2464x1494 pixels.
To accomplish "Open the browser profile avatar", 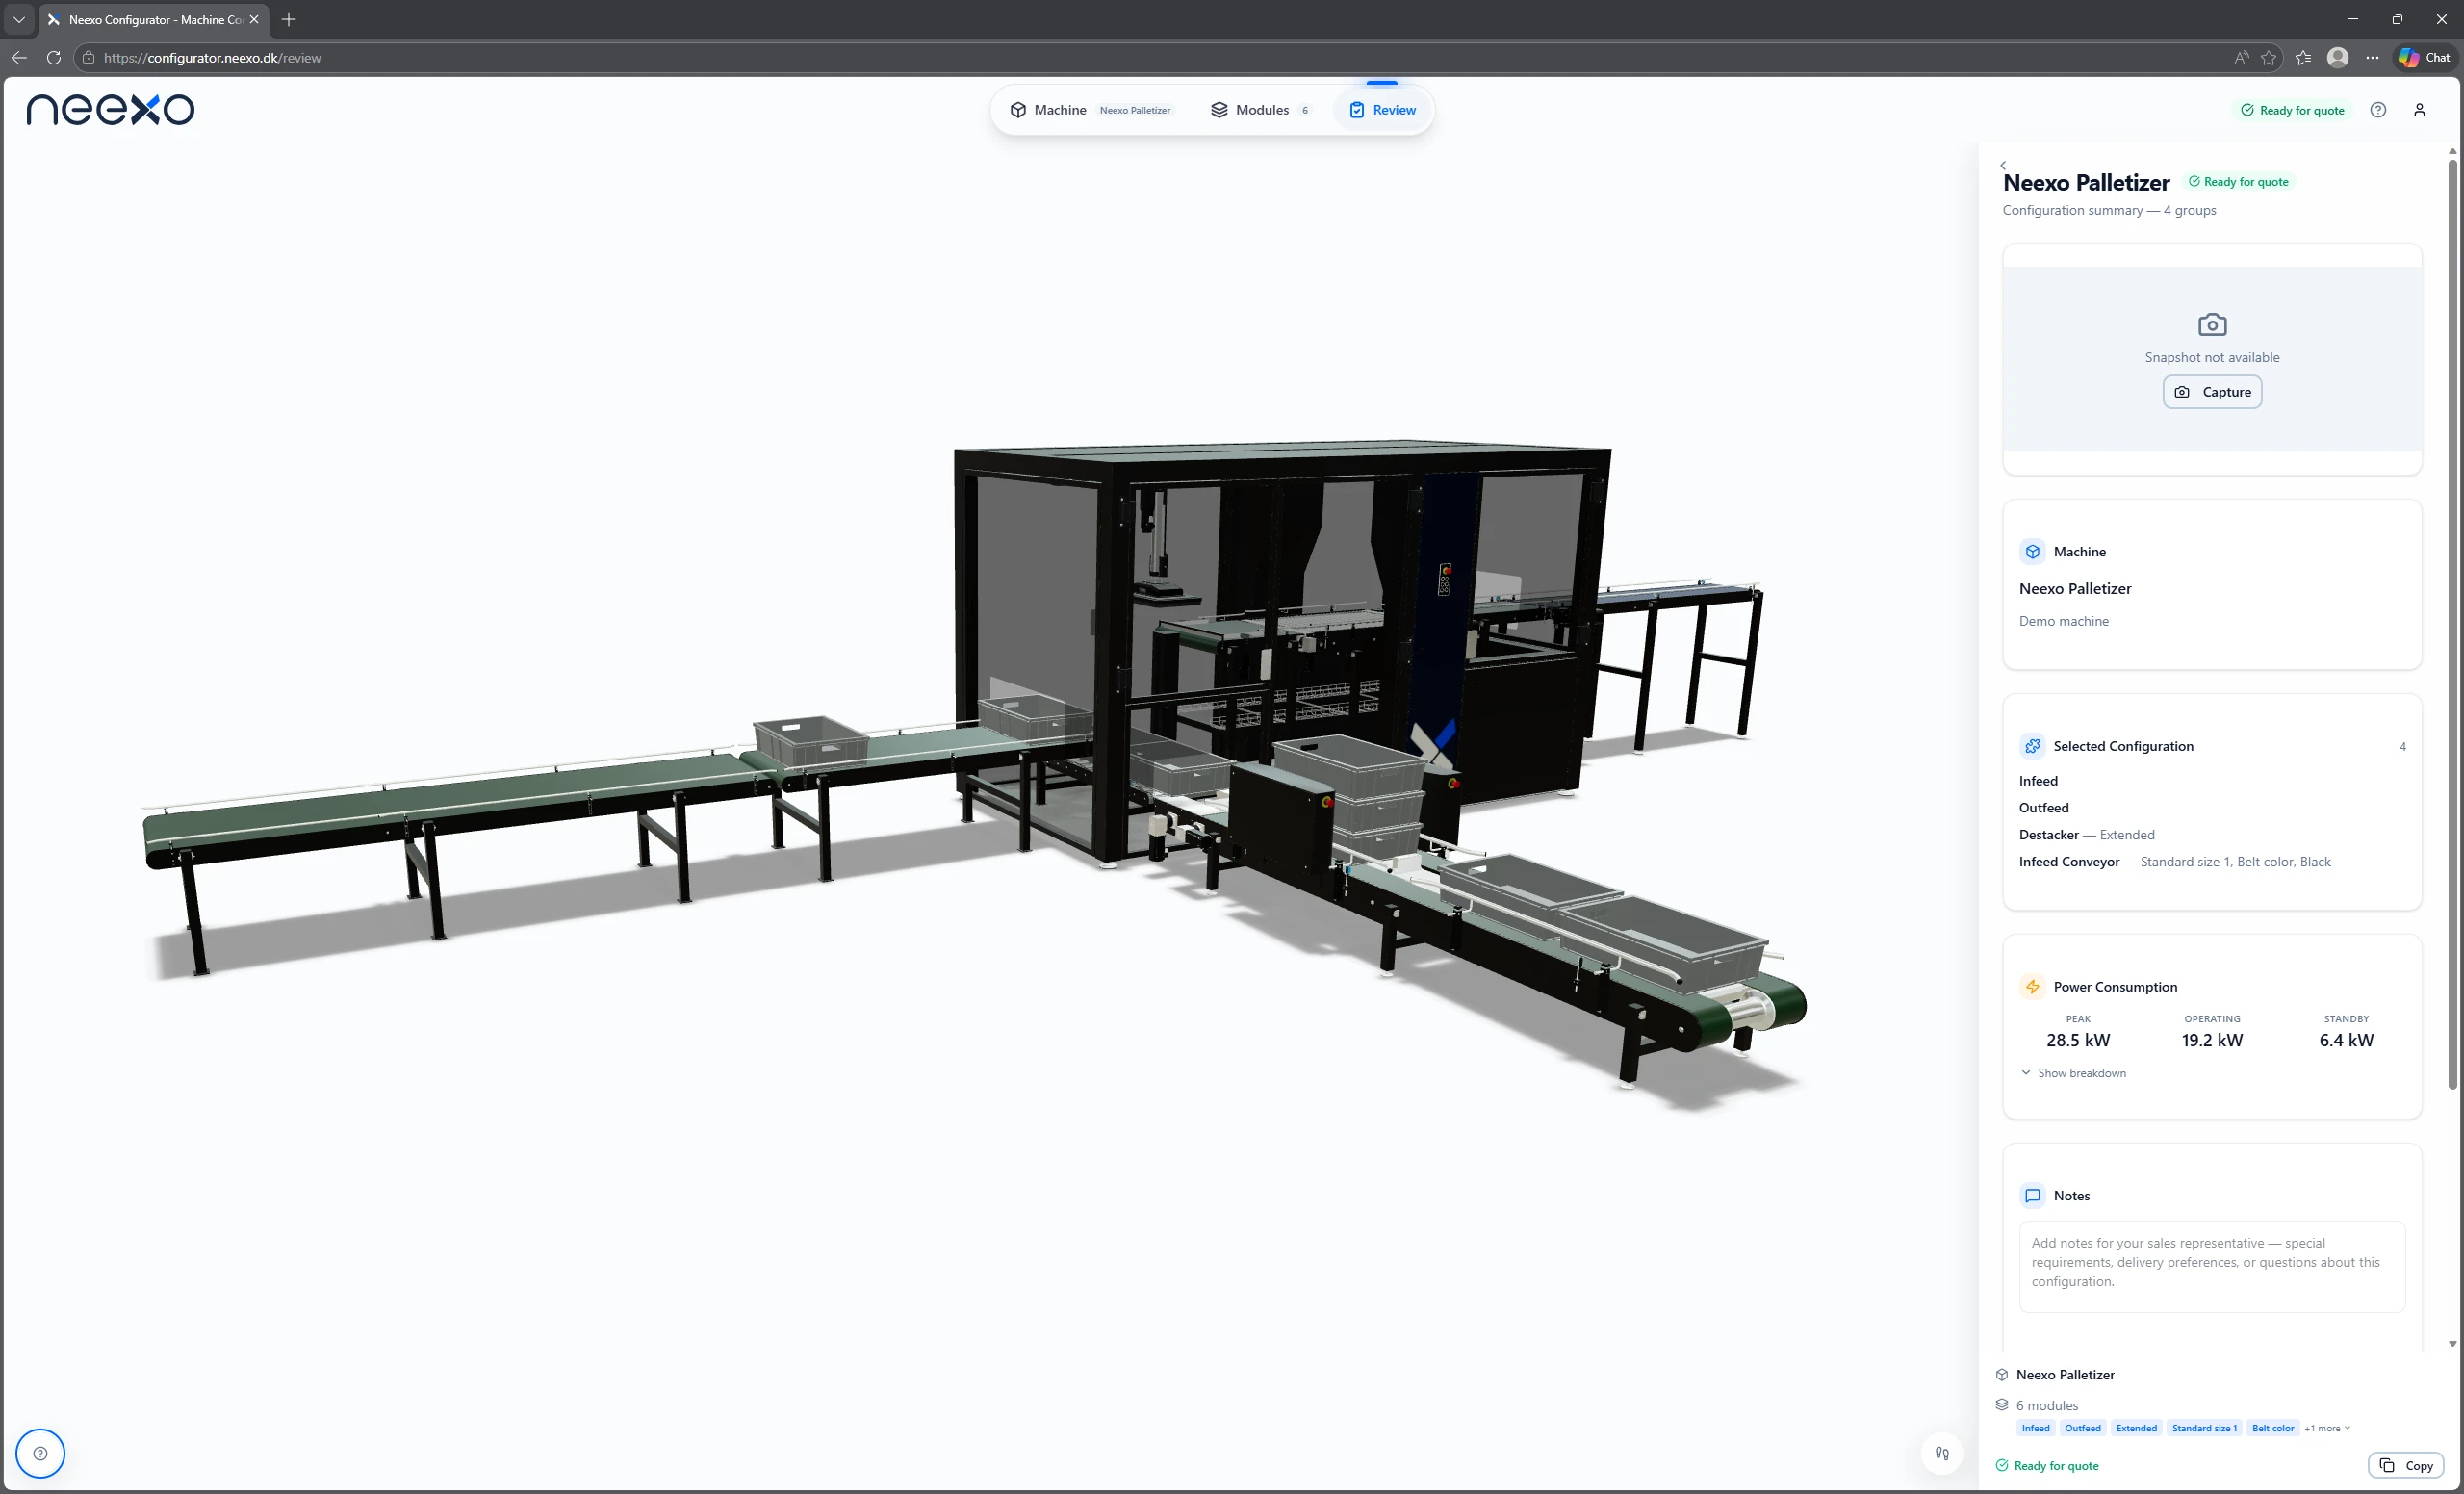I will click(2338, 58).
